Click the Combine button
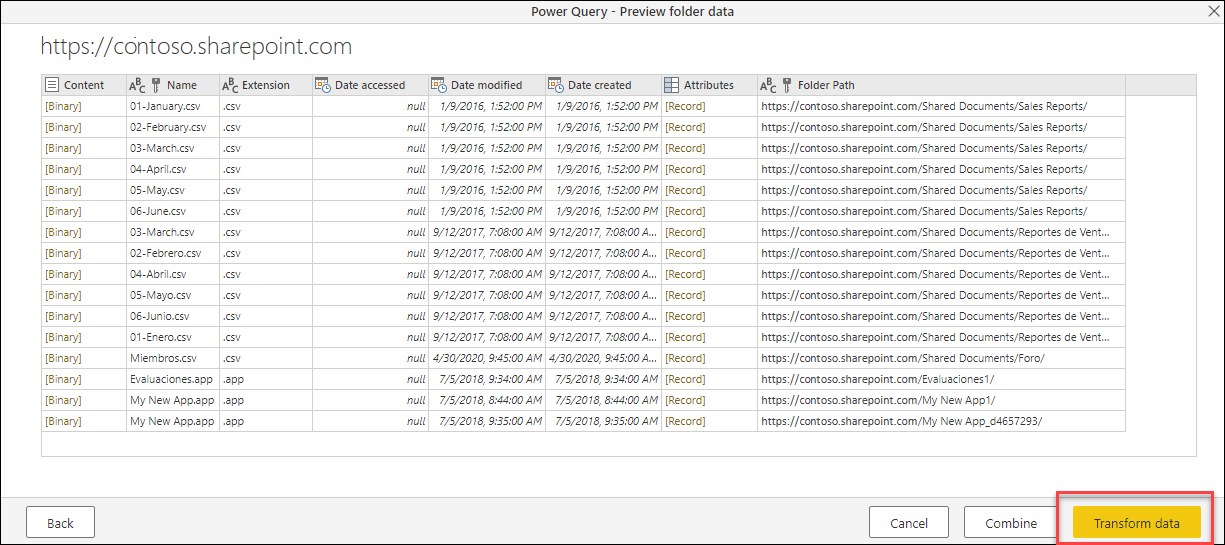 click(x=1011, y=523)
